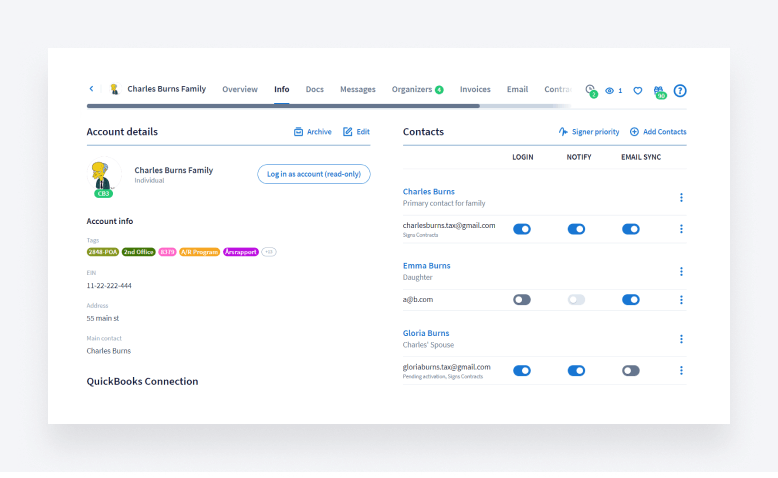Click Log in as account (read-only)

(314, 174)
